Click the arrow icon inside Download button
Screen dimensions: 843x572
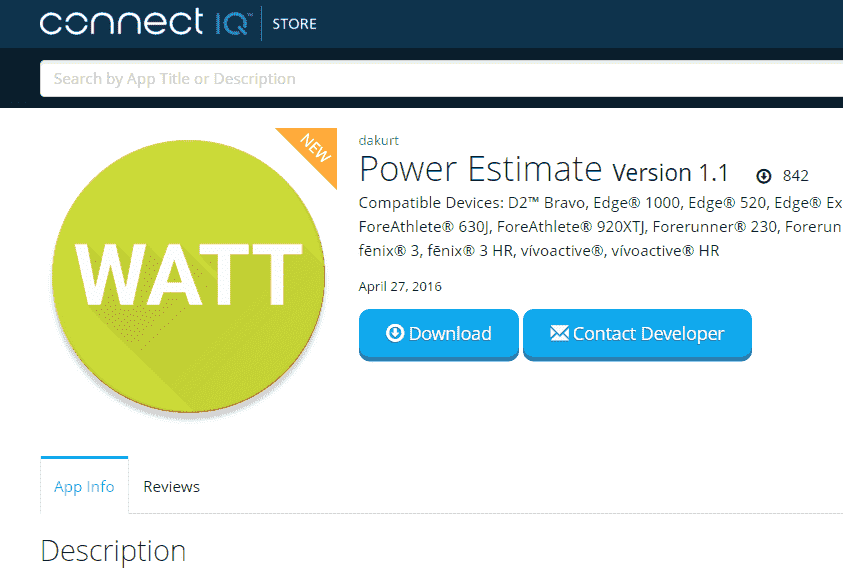point(395,333)
